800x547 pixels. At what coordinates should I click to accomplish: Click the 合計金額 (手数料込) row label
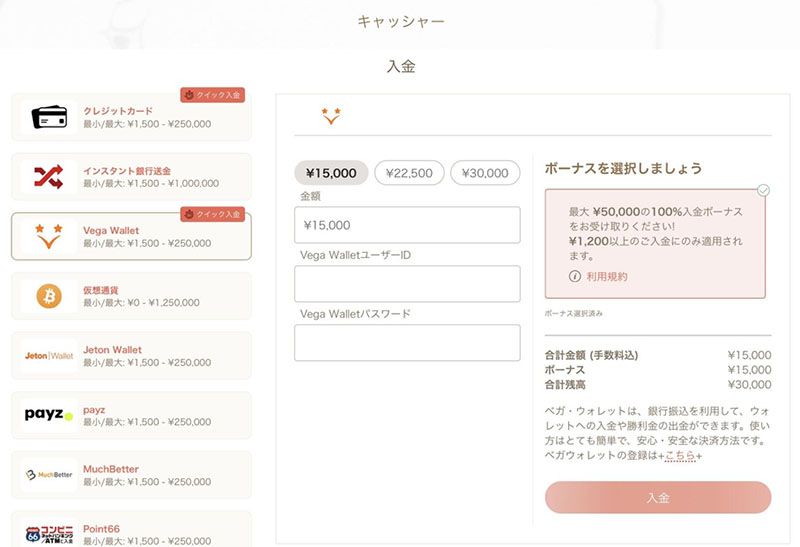(591, 355)
